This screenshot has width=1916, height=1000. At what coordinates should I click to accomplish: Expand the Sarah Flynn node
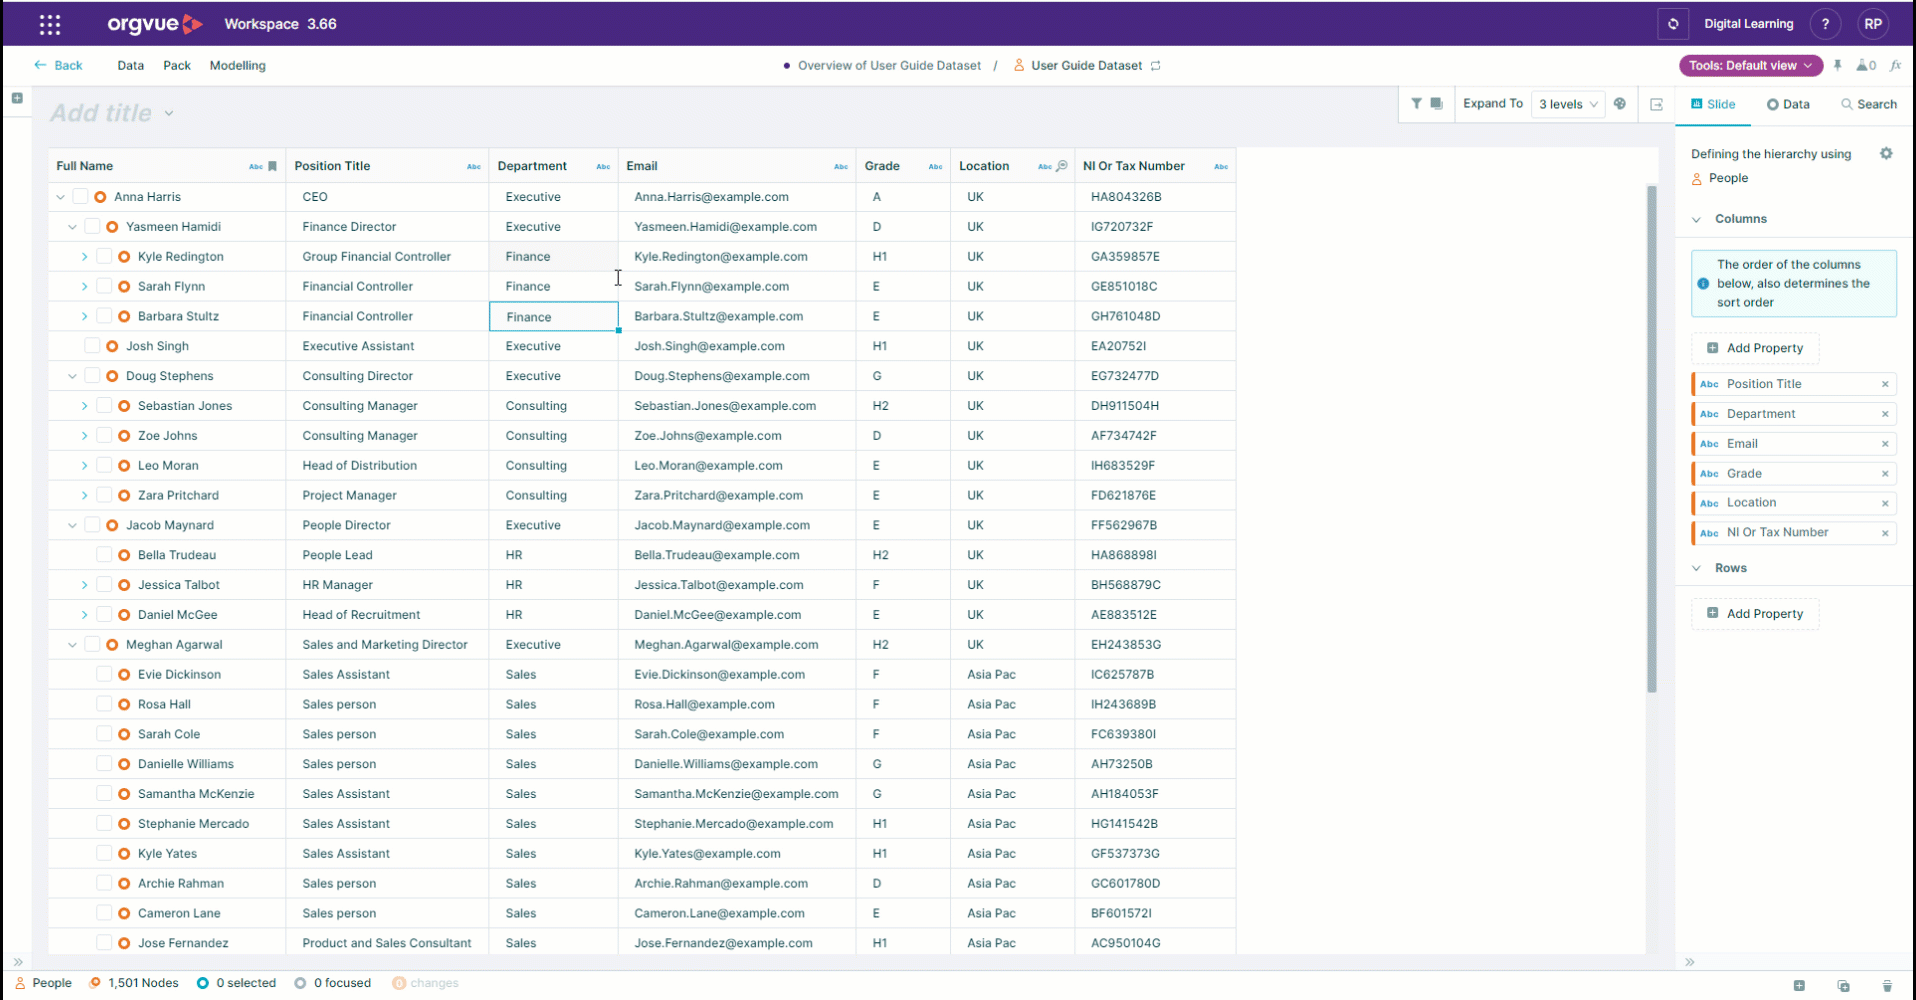click(84, 287)
